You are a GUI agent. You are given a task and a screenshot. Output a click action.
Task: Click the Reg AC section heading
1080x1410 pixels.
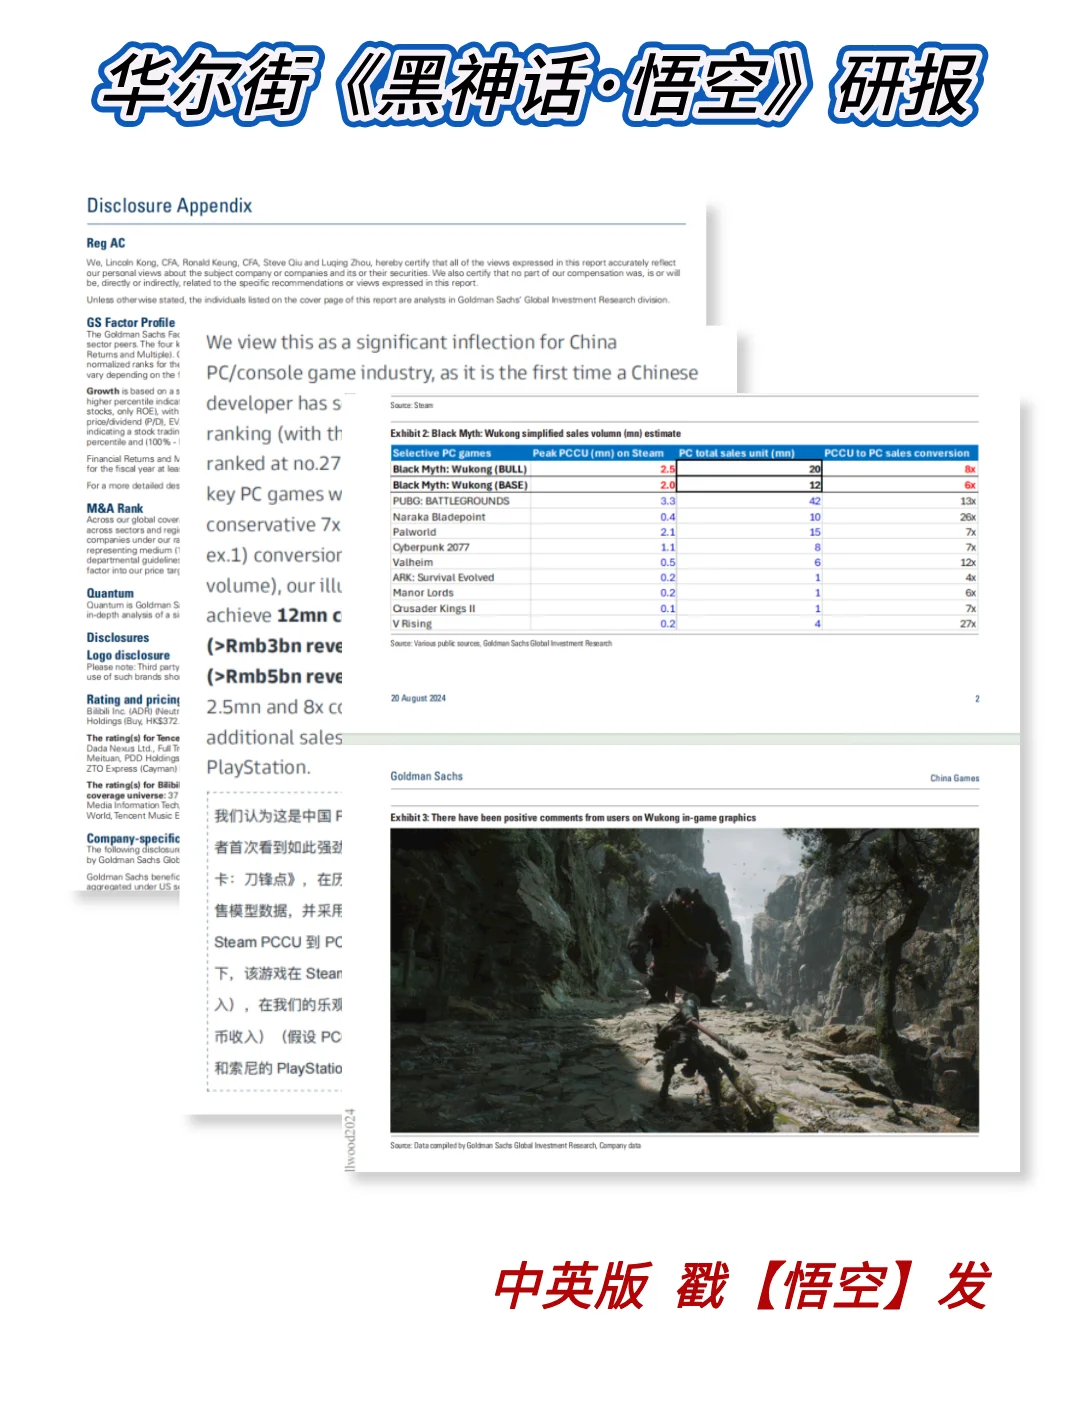click(105, 243)
